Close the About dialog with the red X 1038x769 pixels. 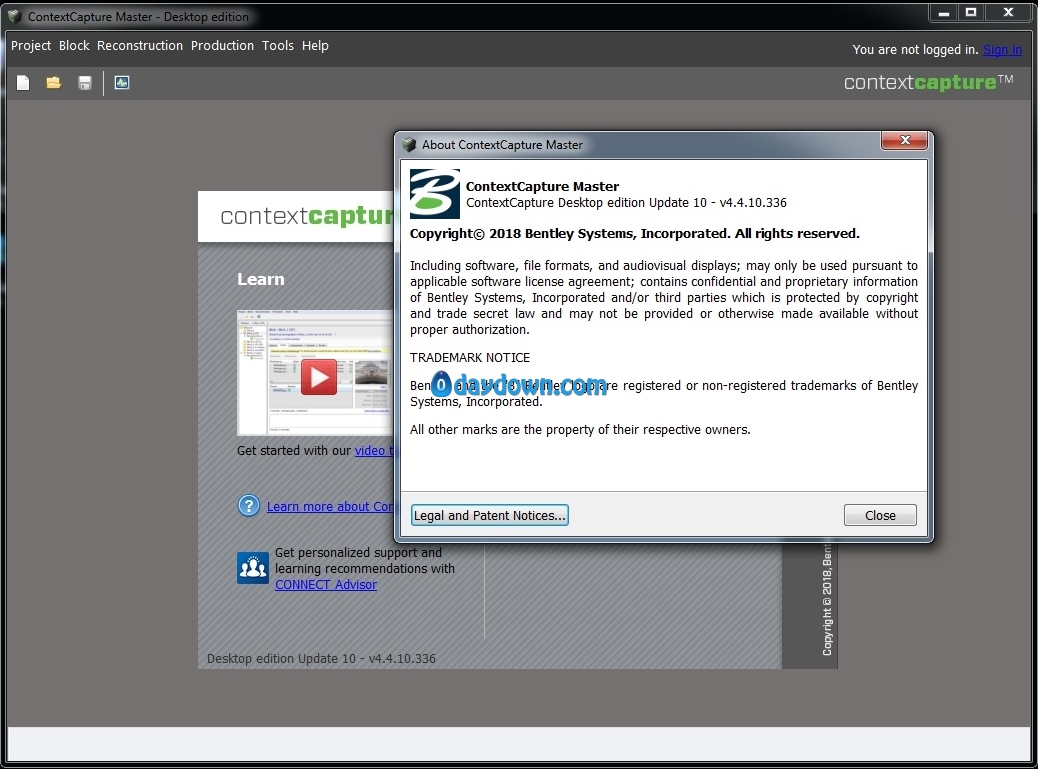(904, 140)
